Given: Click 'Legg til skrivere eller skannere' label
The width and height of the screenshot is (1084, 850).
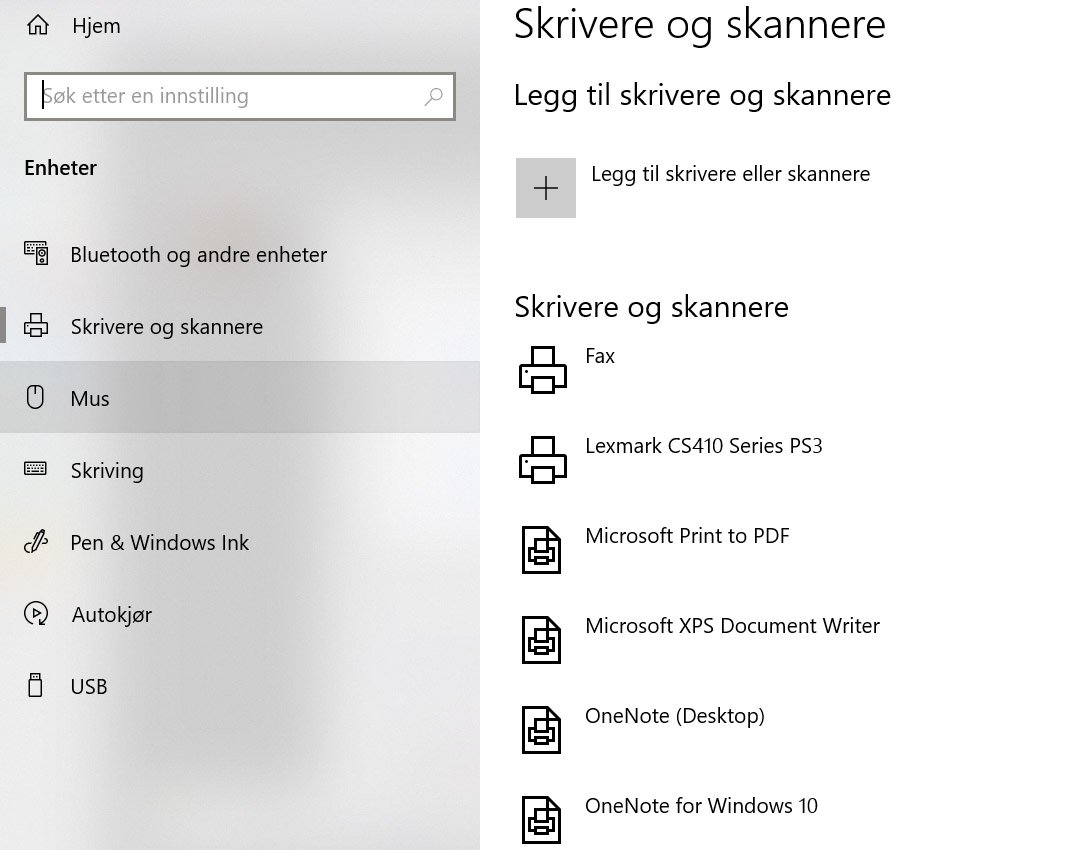Looking at the screenshot, I should pyautogui.click(x=730, y=174).
